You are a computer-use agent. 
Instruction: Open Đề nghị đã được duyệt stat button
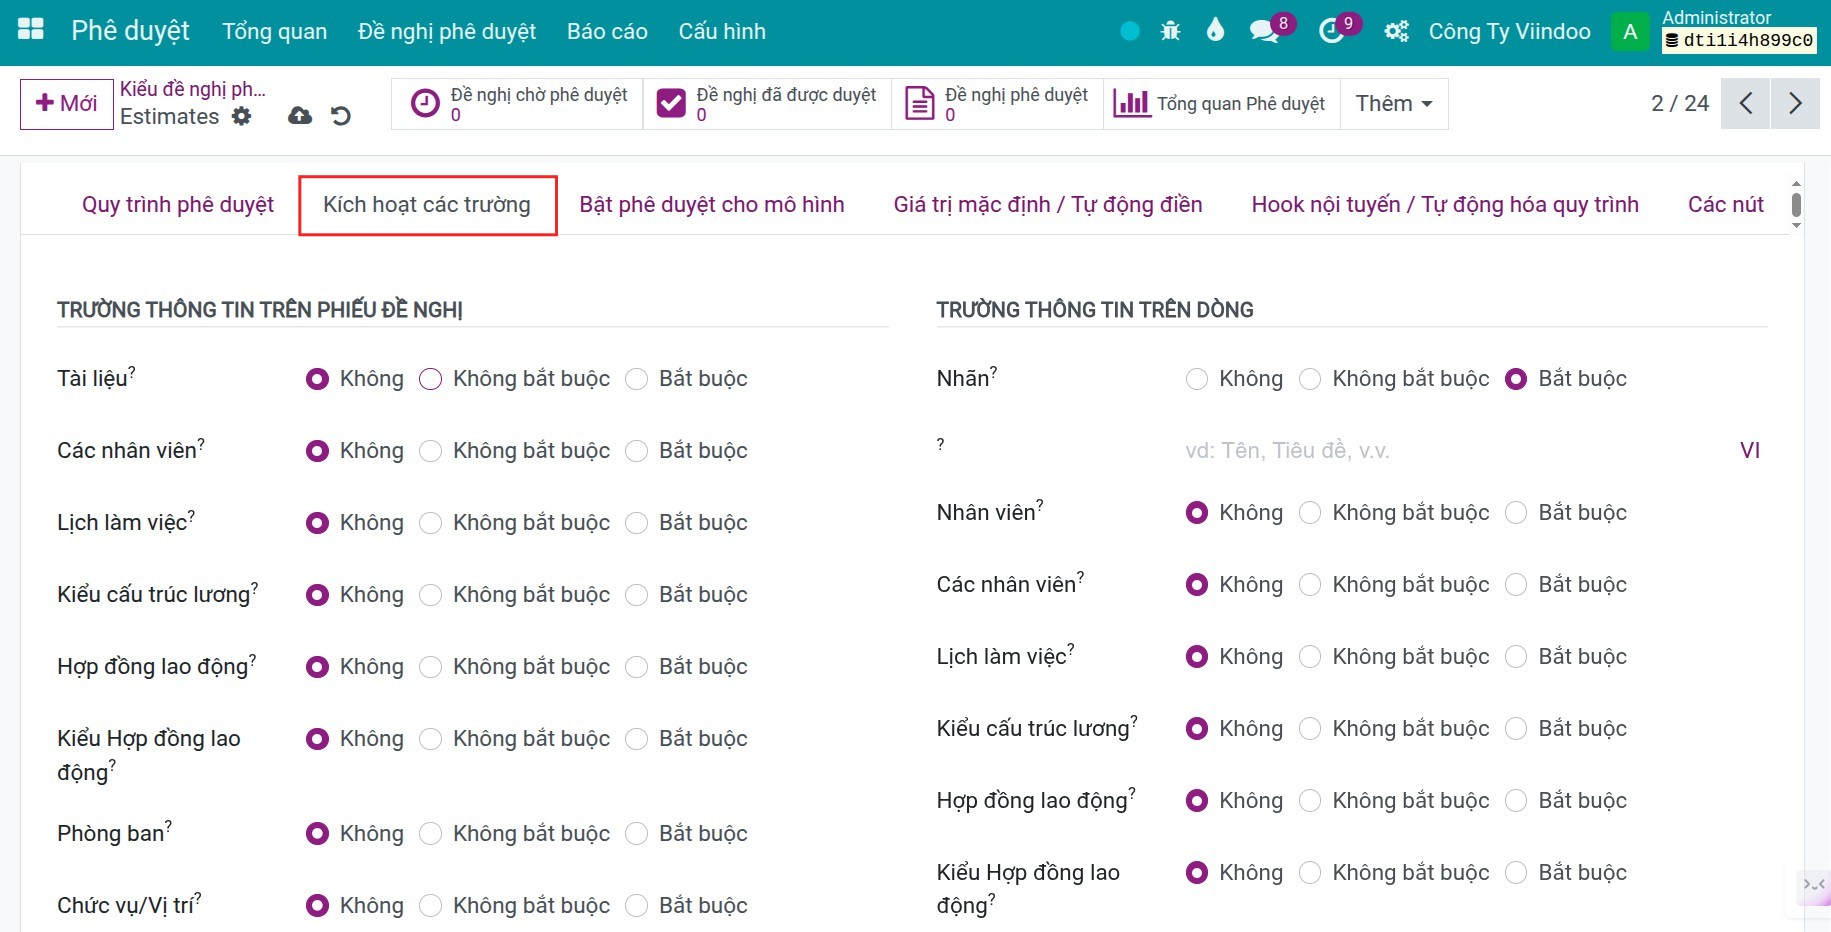[x=767, y=104]
